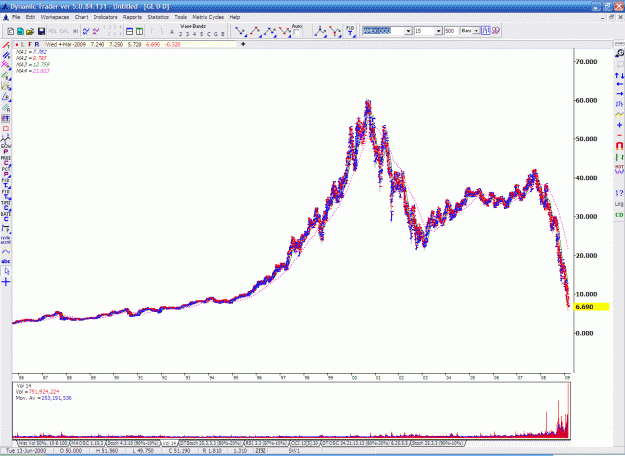Click the 6.690 current price label

(591, 307)
